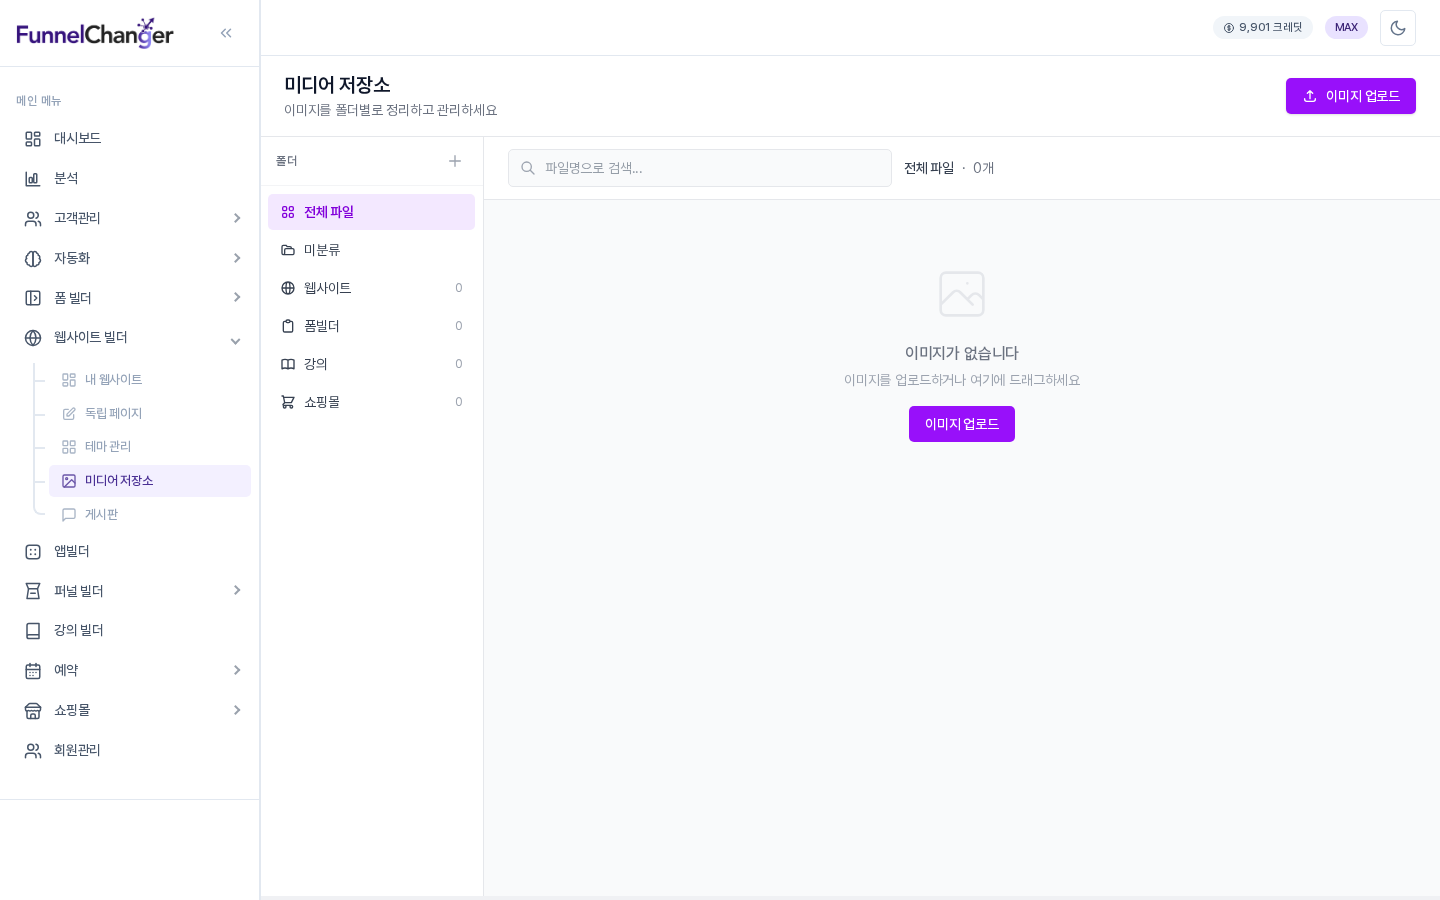This screenshot has height=900, width=1440.
Task: Click the empty-state image placeholder icon
Action: coord(962,294)
